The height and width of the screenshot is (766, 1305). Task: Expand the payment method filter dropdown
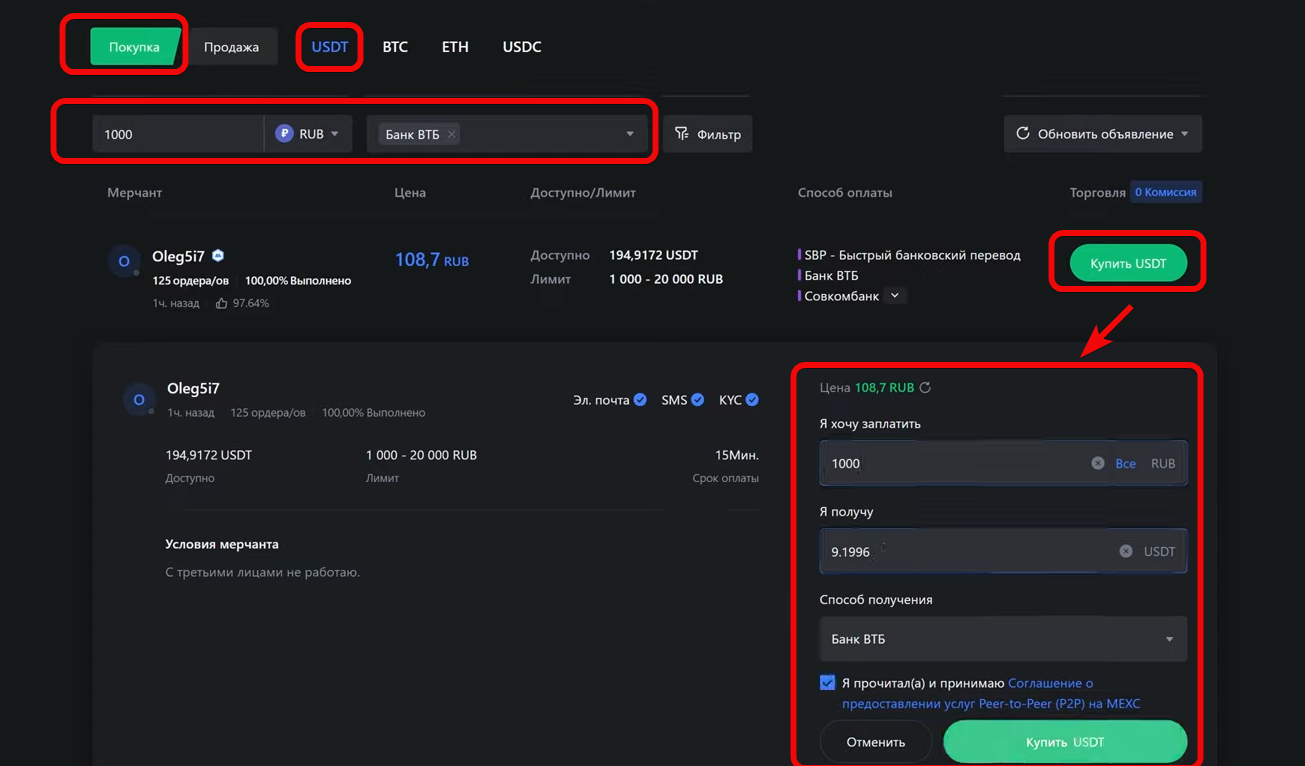(630, 134)
